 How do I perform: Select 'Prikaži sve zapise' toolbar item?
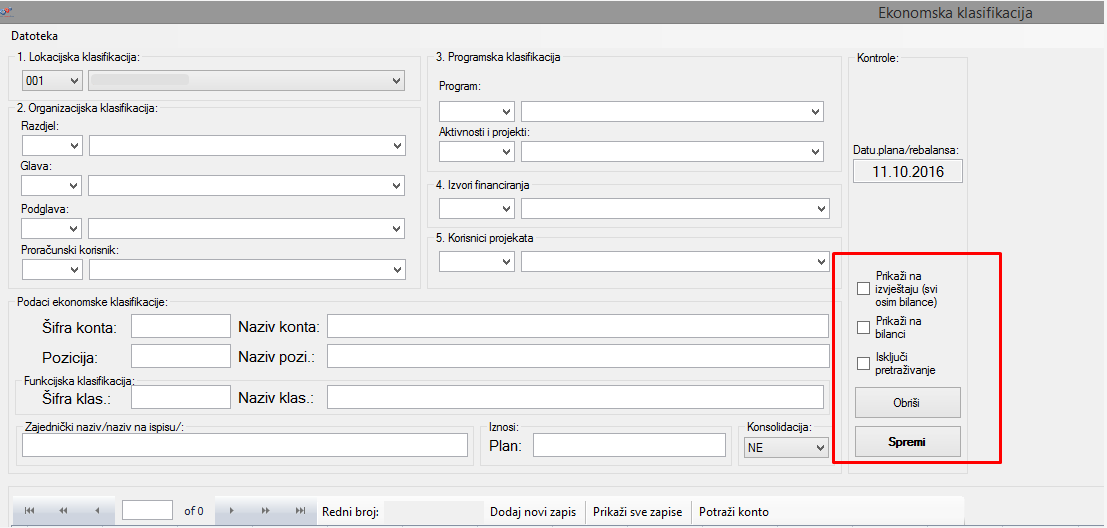637,511
